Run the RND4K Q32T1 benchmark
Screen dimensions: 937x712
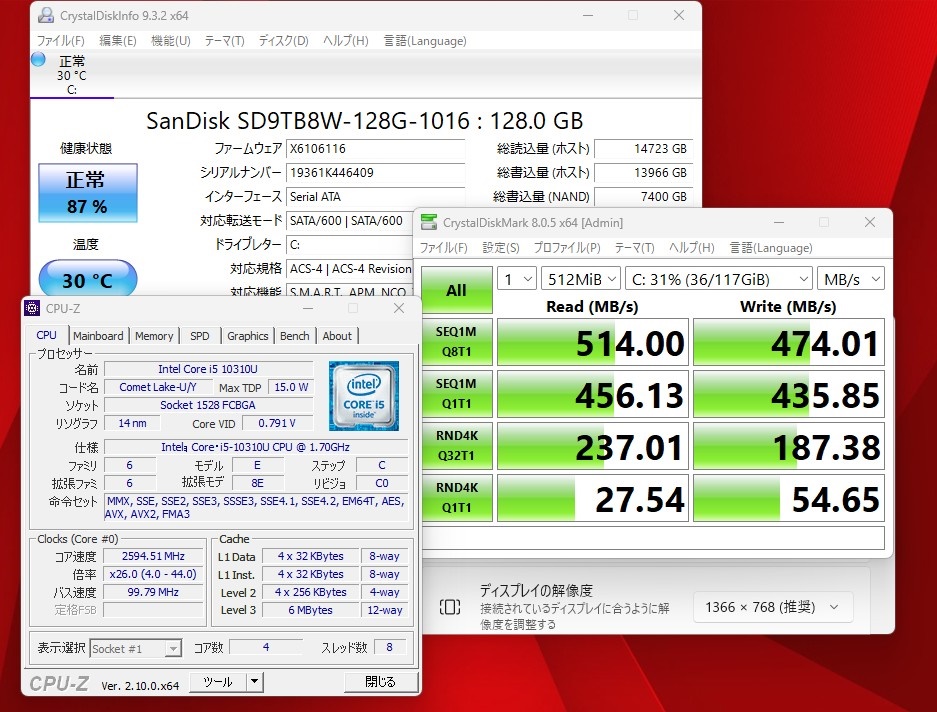coord(457,445)
